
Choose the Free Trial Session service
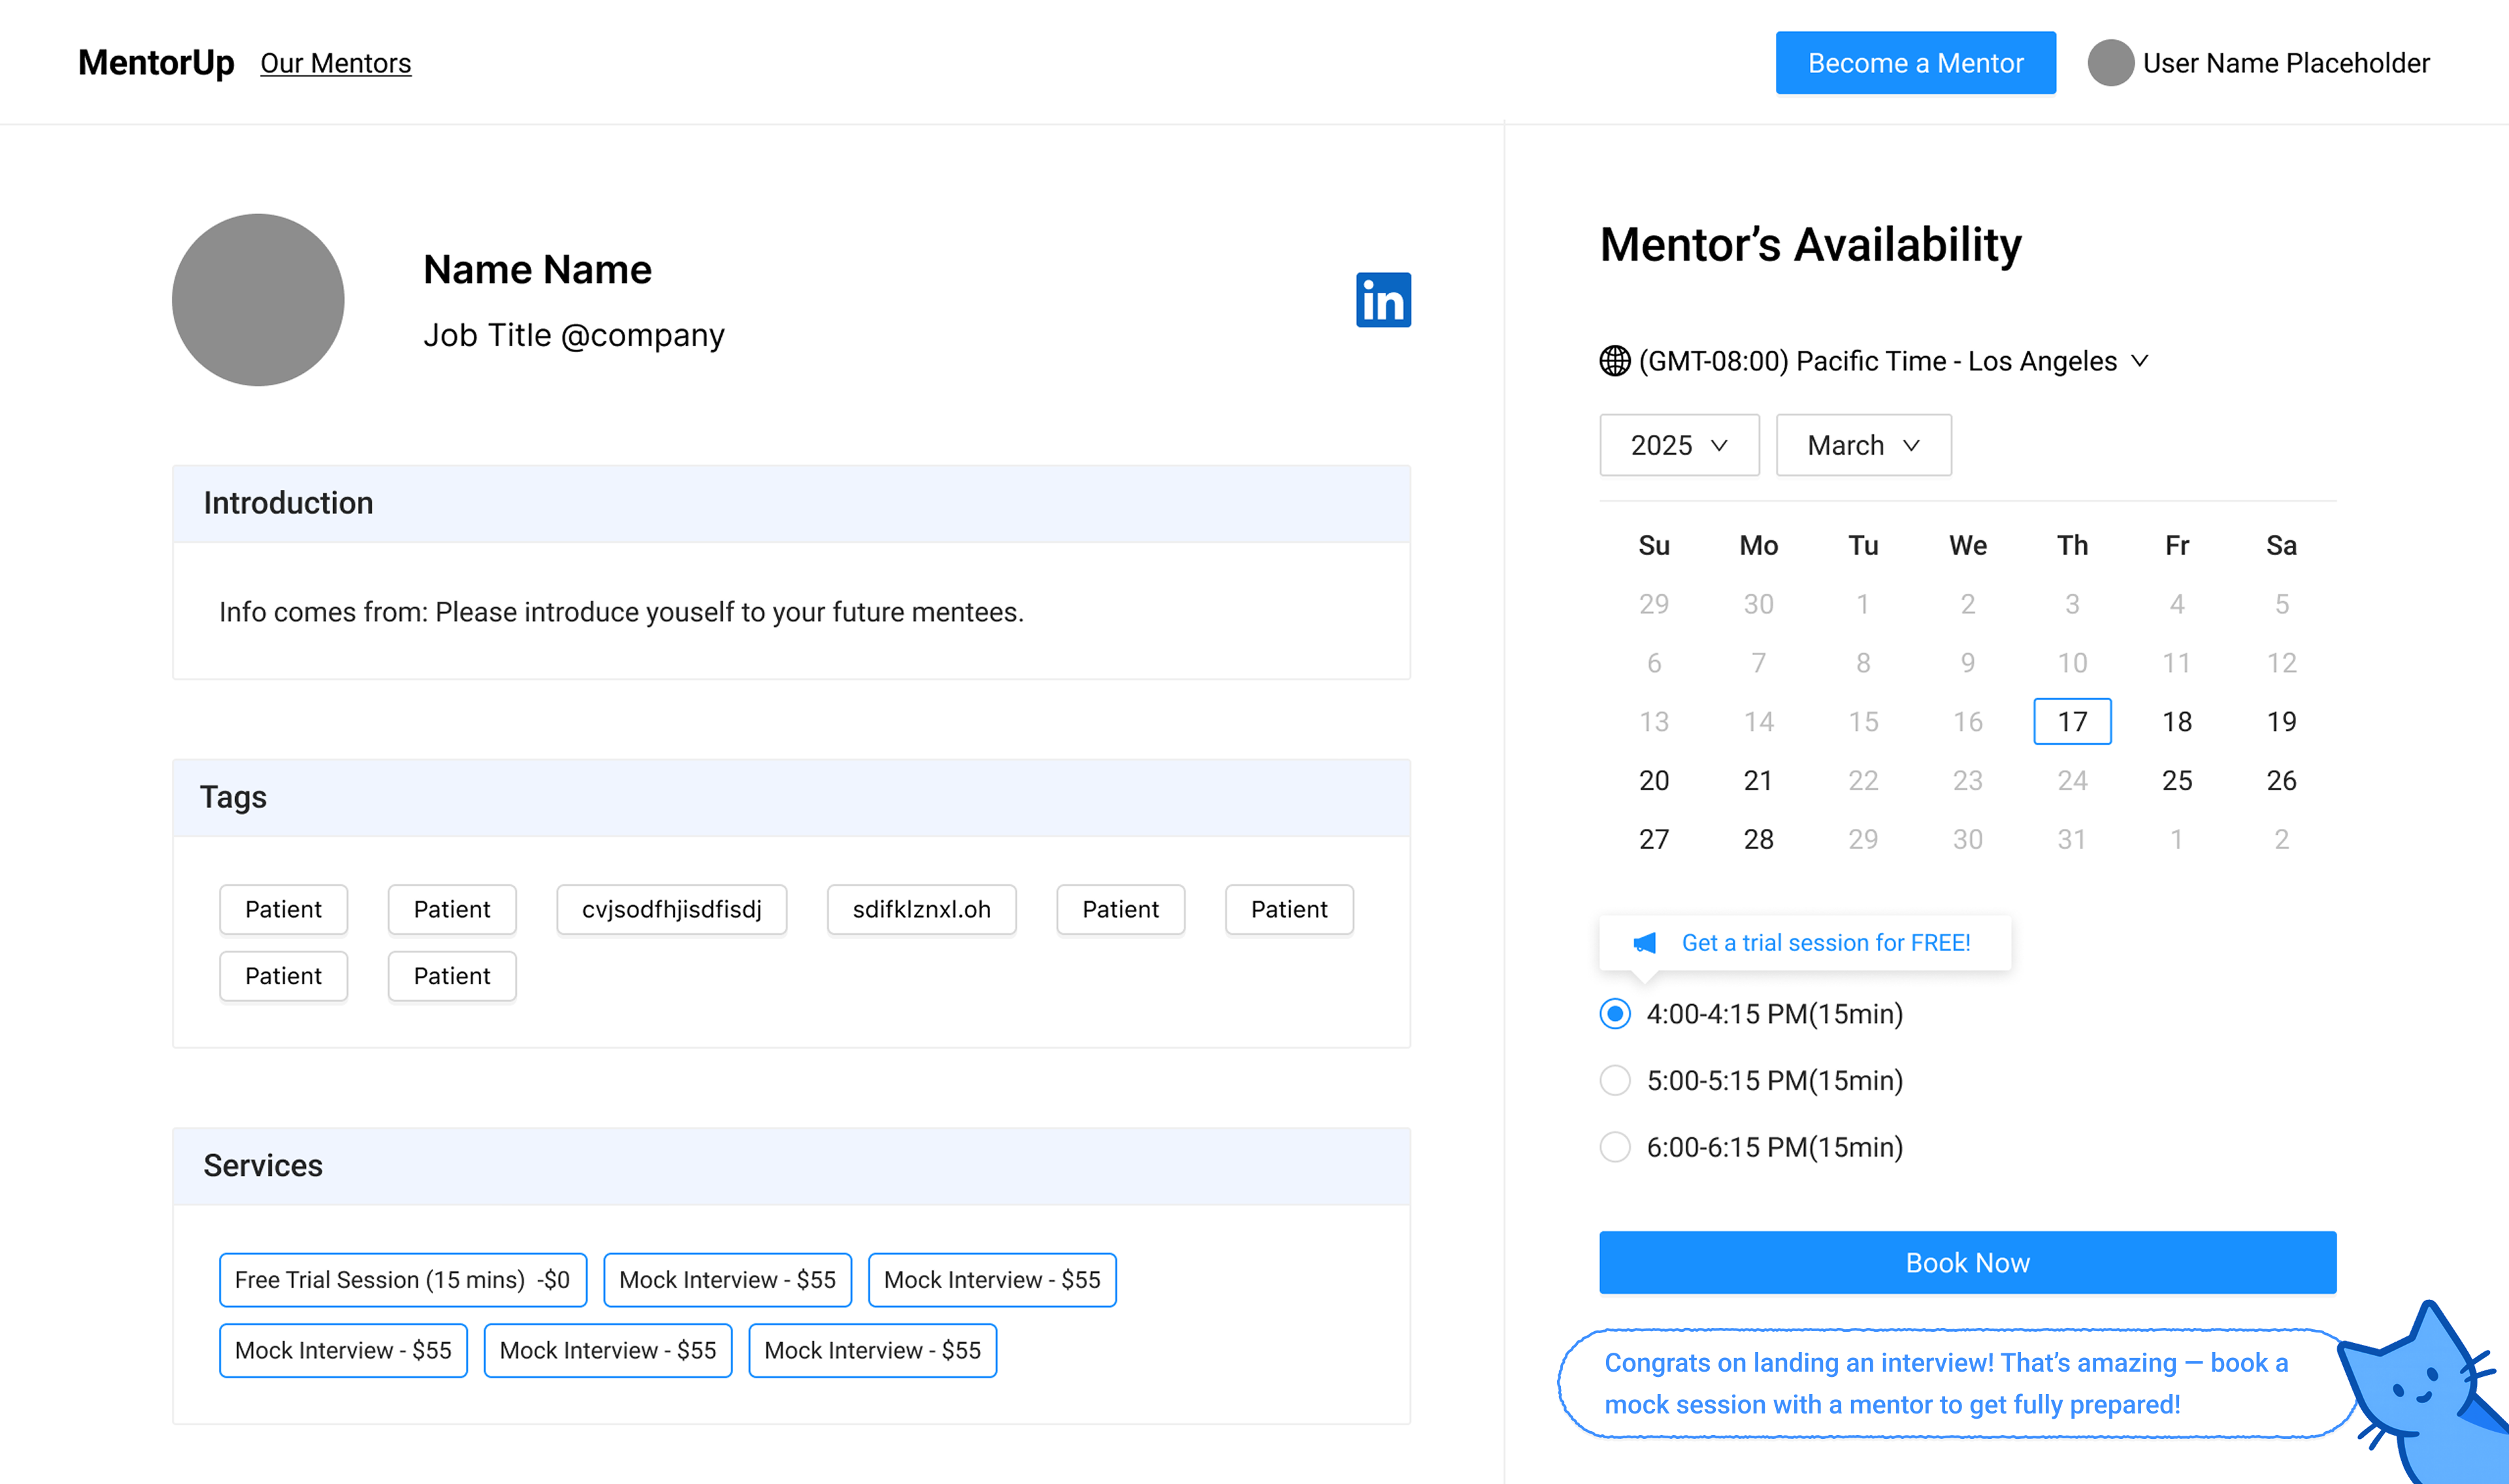click(x=402, y=1280)
